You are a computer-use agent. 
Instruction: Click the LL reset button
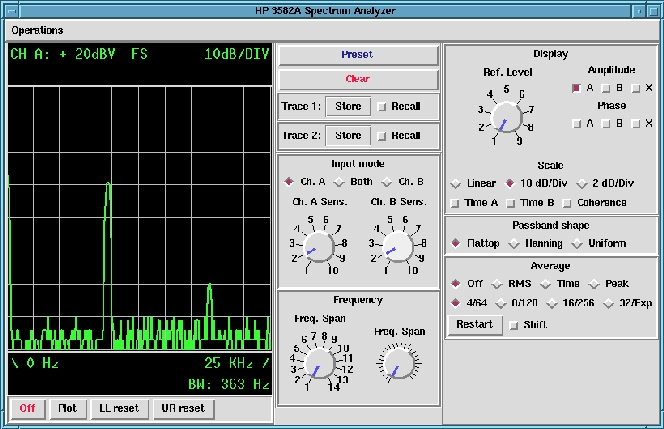(x=119, y=408)
